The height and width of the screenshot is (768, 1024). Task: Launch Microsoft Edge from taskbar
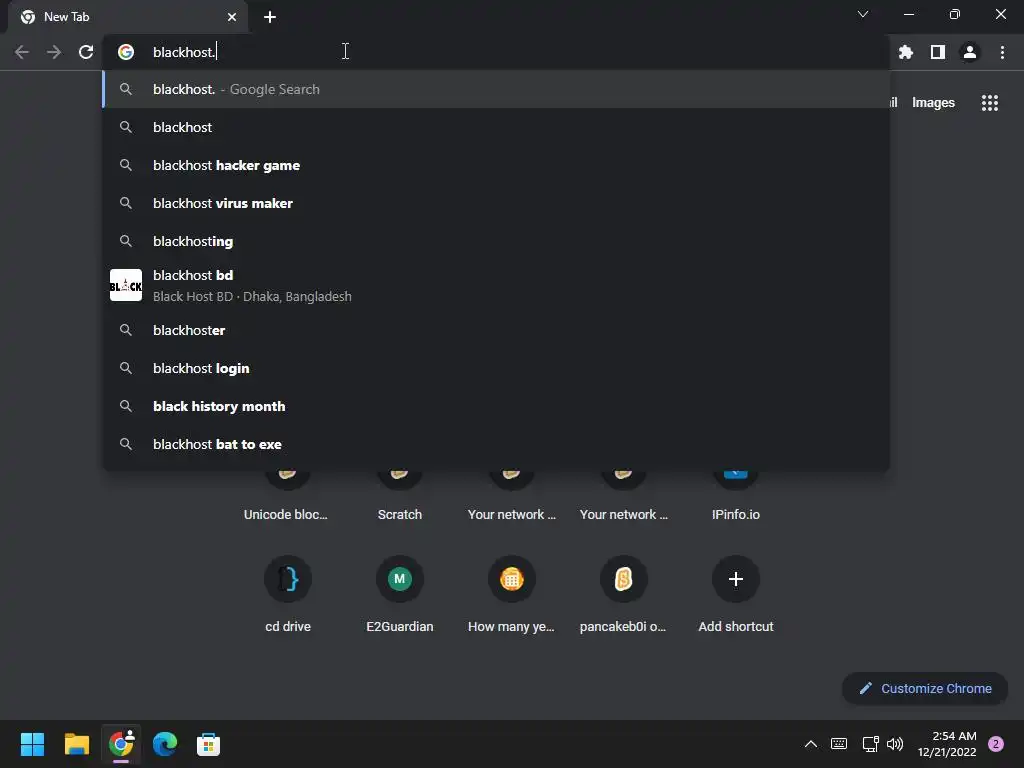tap(165, 744)
